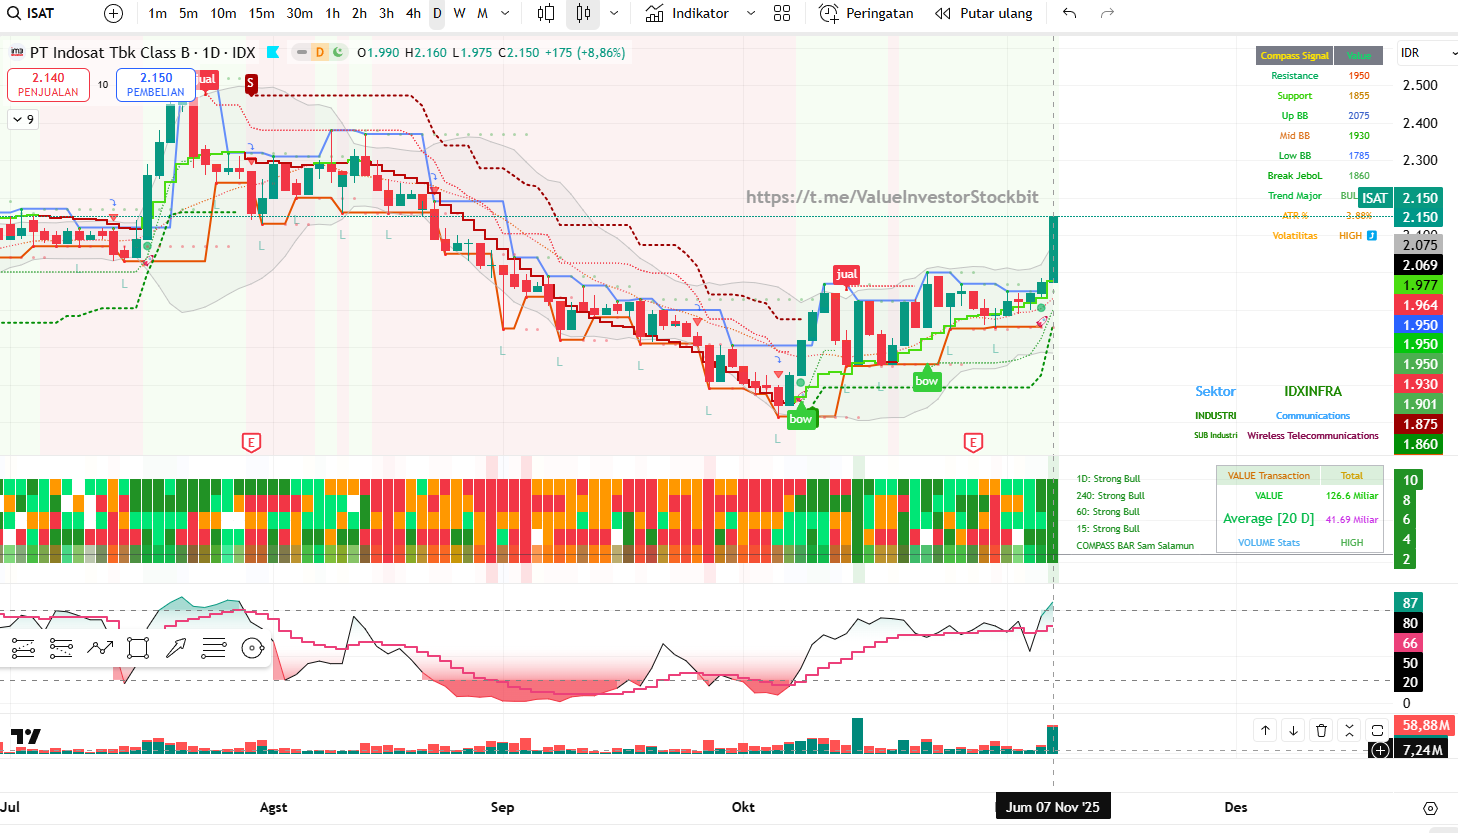Click the ISAT price label on the scale

[1375, 198]
